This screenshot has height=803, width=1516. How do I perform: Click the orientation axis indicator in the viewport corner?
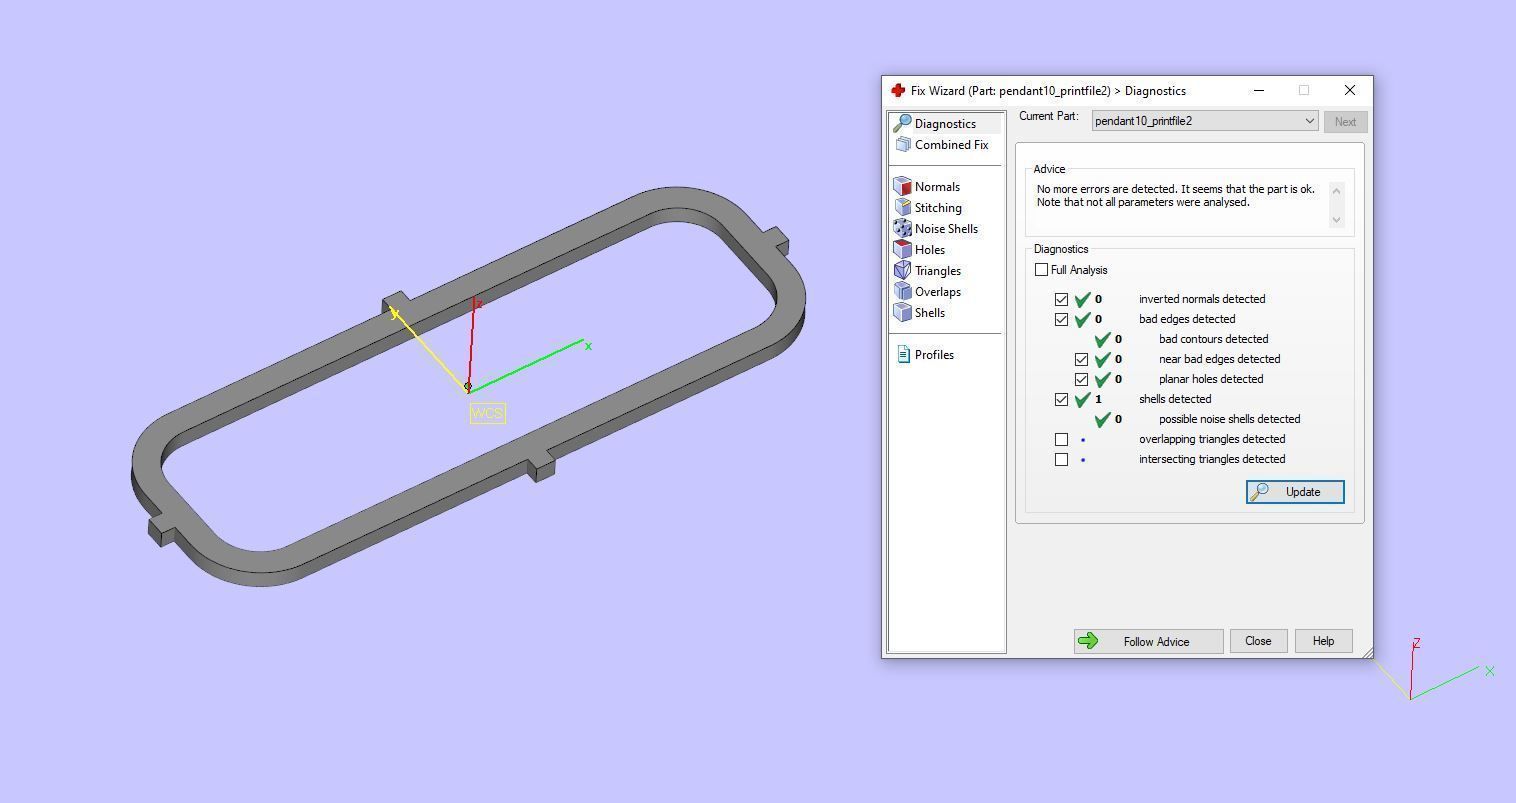tap(1436, 668)
